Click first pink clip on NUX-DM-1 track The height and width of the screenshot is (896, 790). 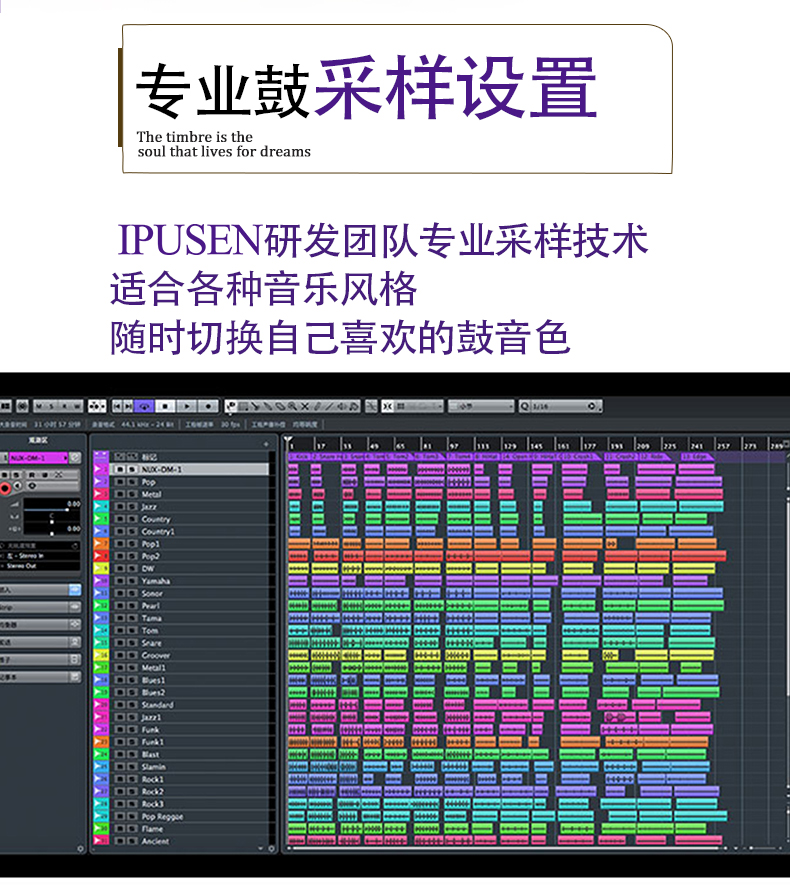293,469
